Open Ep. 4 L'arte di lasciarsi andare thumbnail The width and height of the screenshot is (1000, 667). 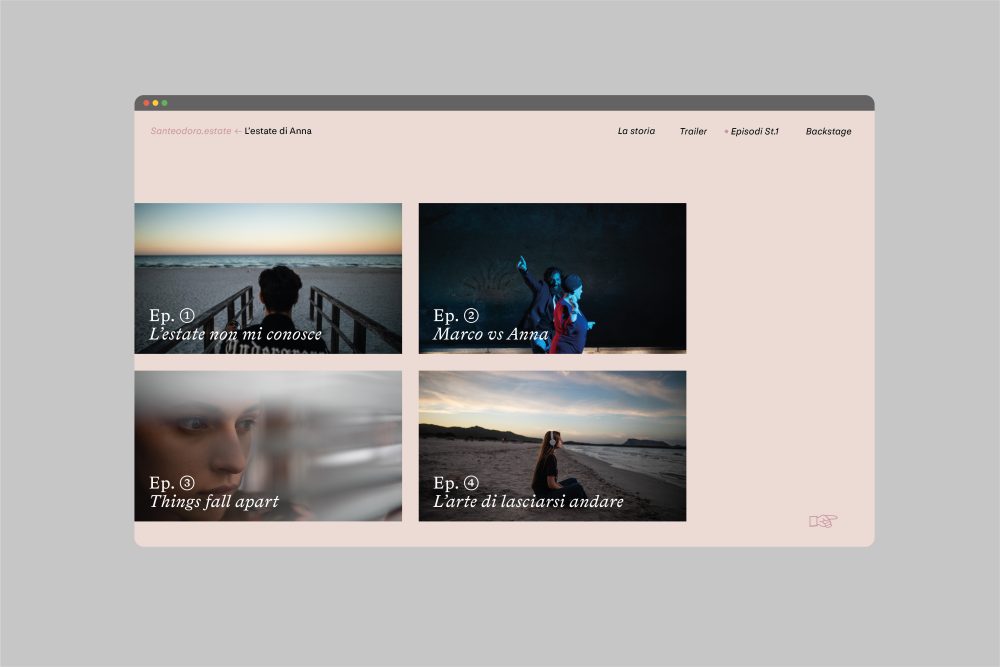pyautogui.click(x=552, y=446)
